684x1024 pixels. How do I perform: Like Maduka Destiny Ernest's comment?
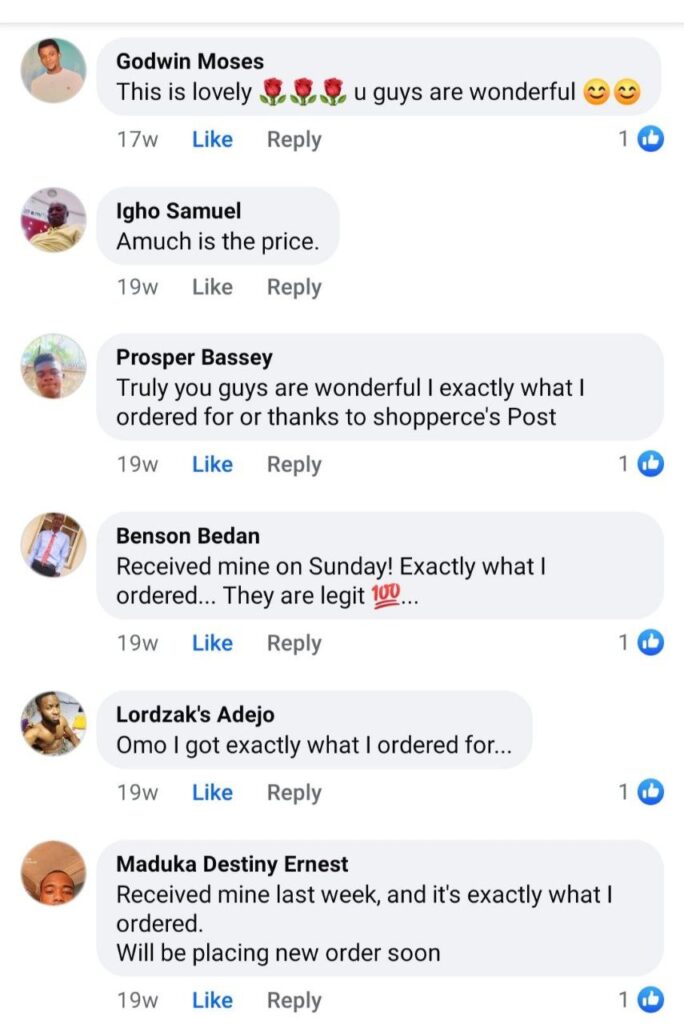coord(212,1000)
